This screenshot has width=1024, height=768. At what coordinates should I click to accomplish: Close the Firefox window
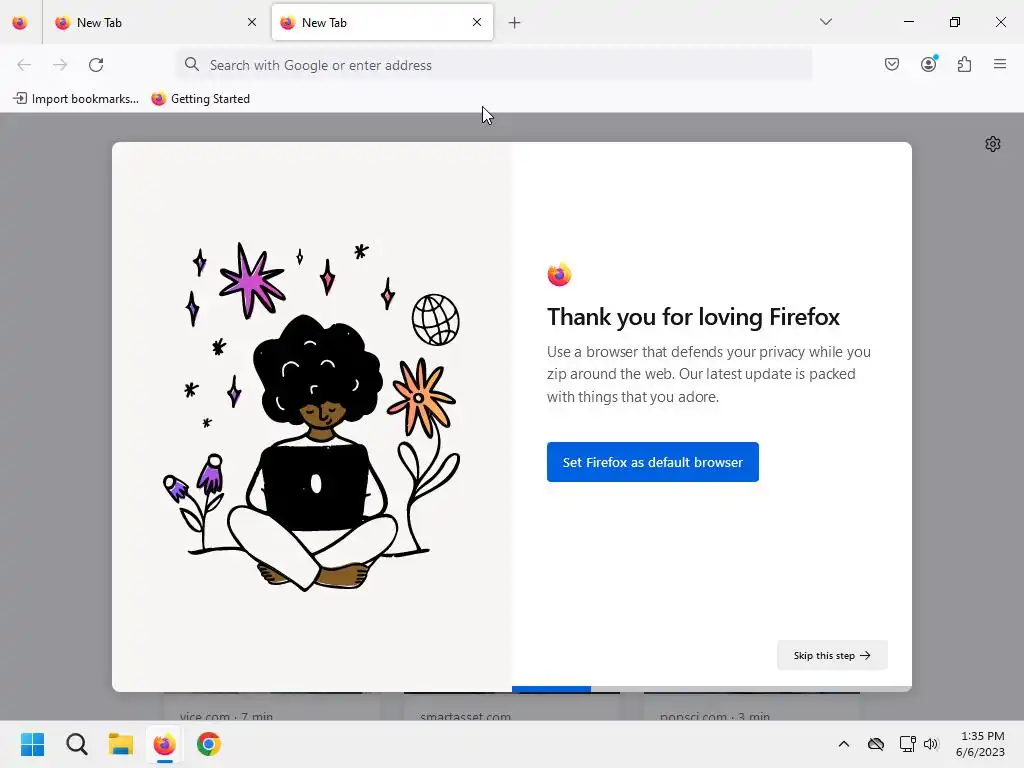(x=1000, y=22)
